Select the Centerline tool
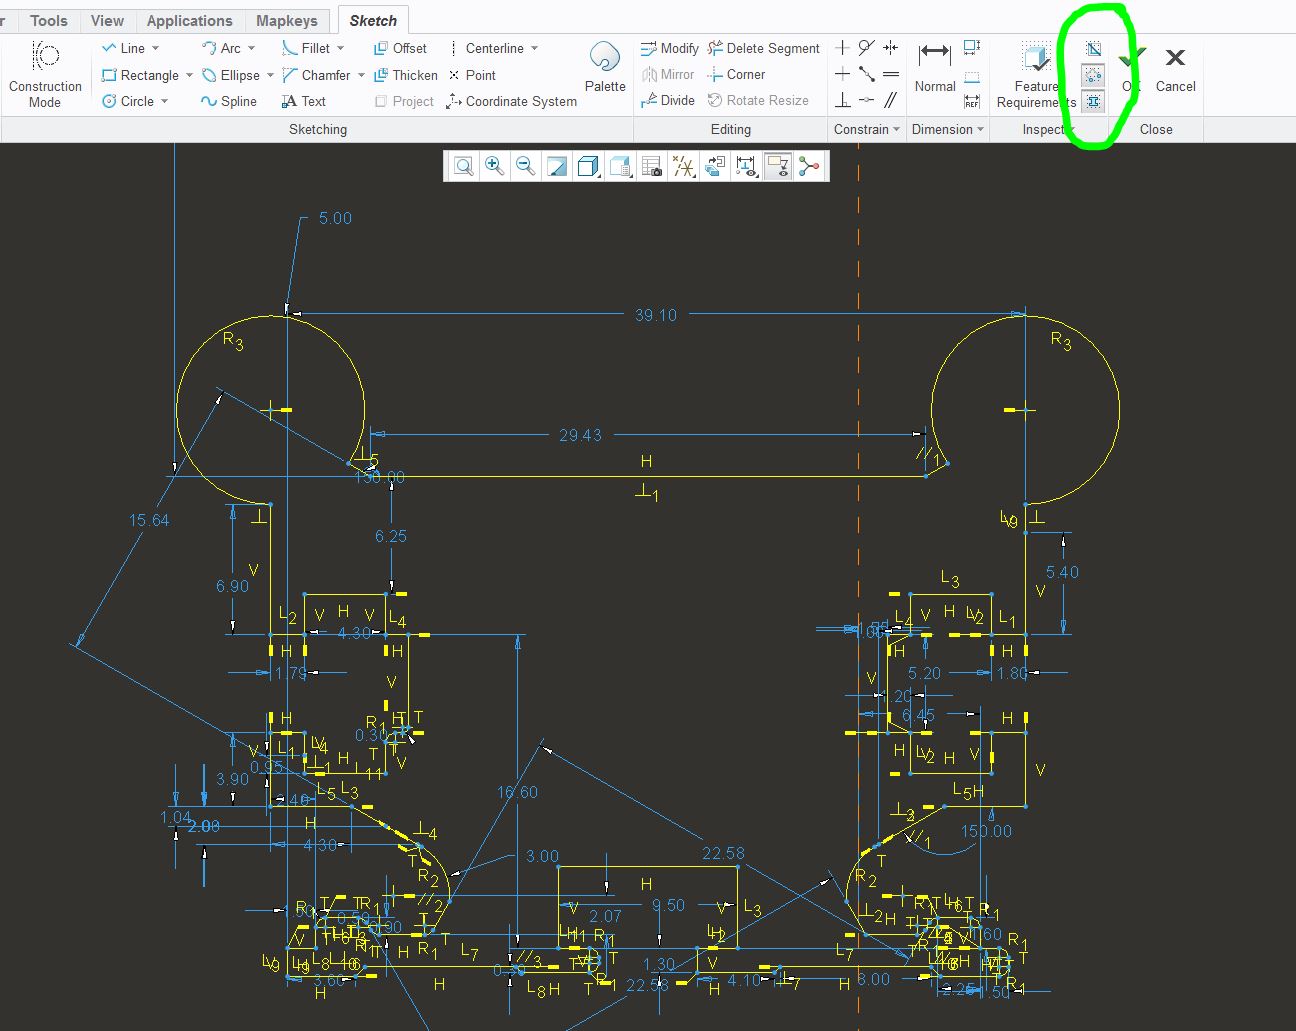The height and width of the screenshot is (1031, 1296). (x=486, y=48)
